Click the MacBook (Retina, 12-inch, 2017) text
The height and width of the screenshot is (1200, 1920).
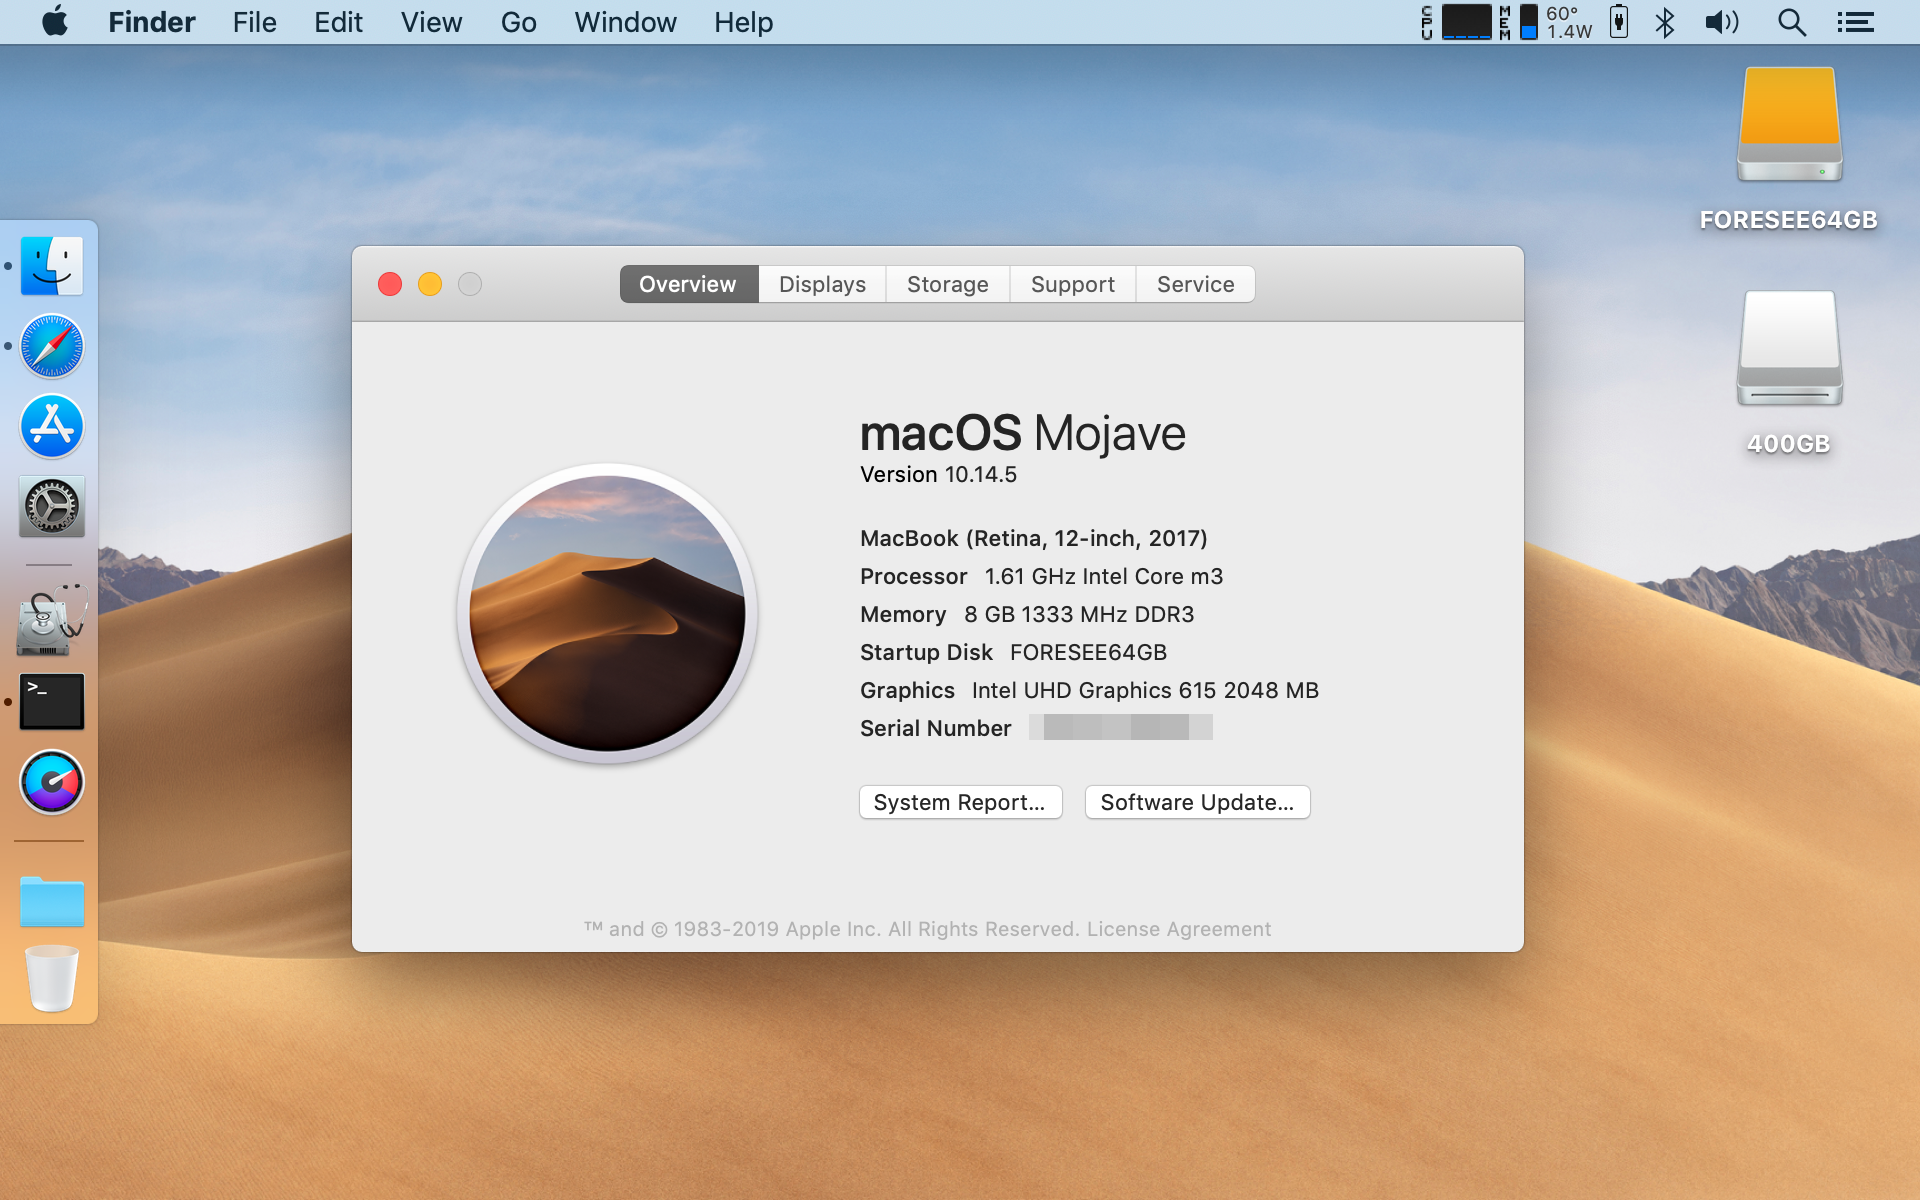pyautogui.click(x=1034, y=538)
